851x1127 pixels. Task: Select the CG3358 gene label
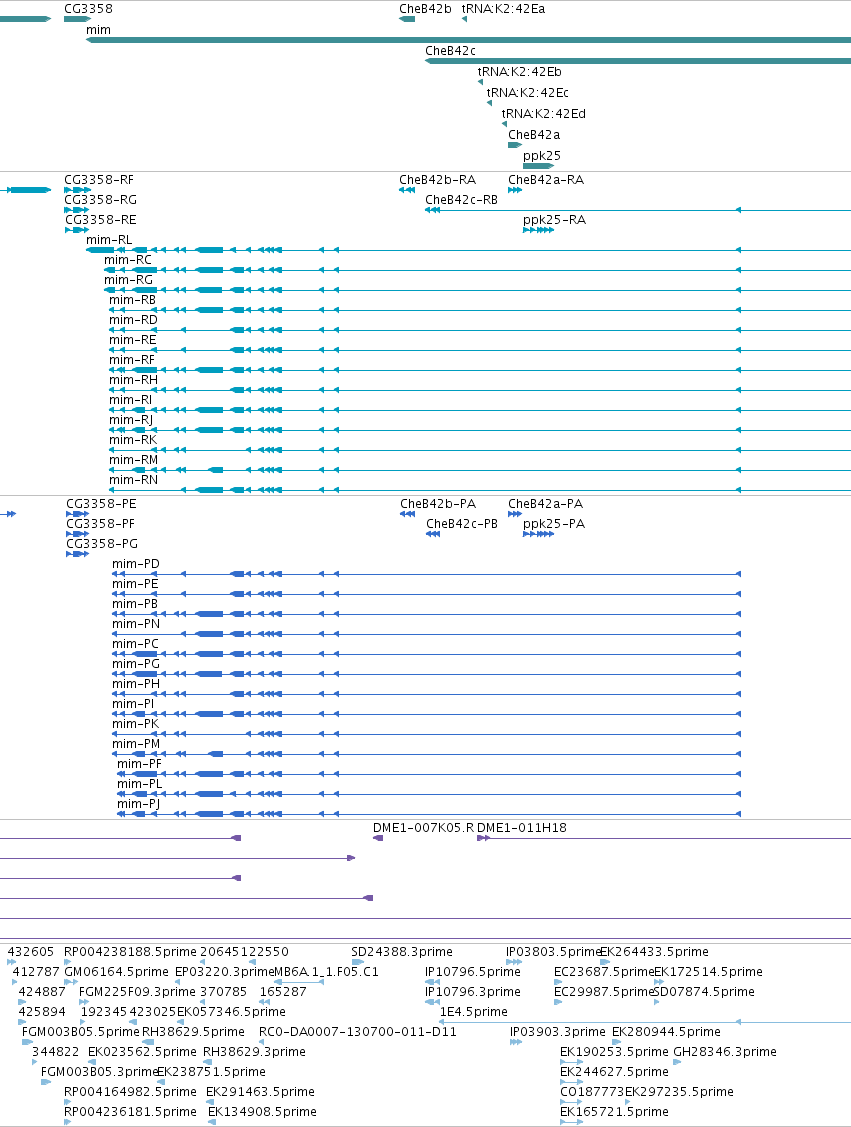click(x=88, y=9)
